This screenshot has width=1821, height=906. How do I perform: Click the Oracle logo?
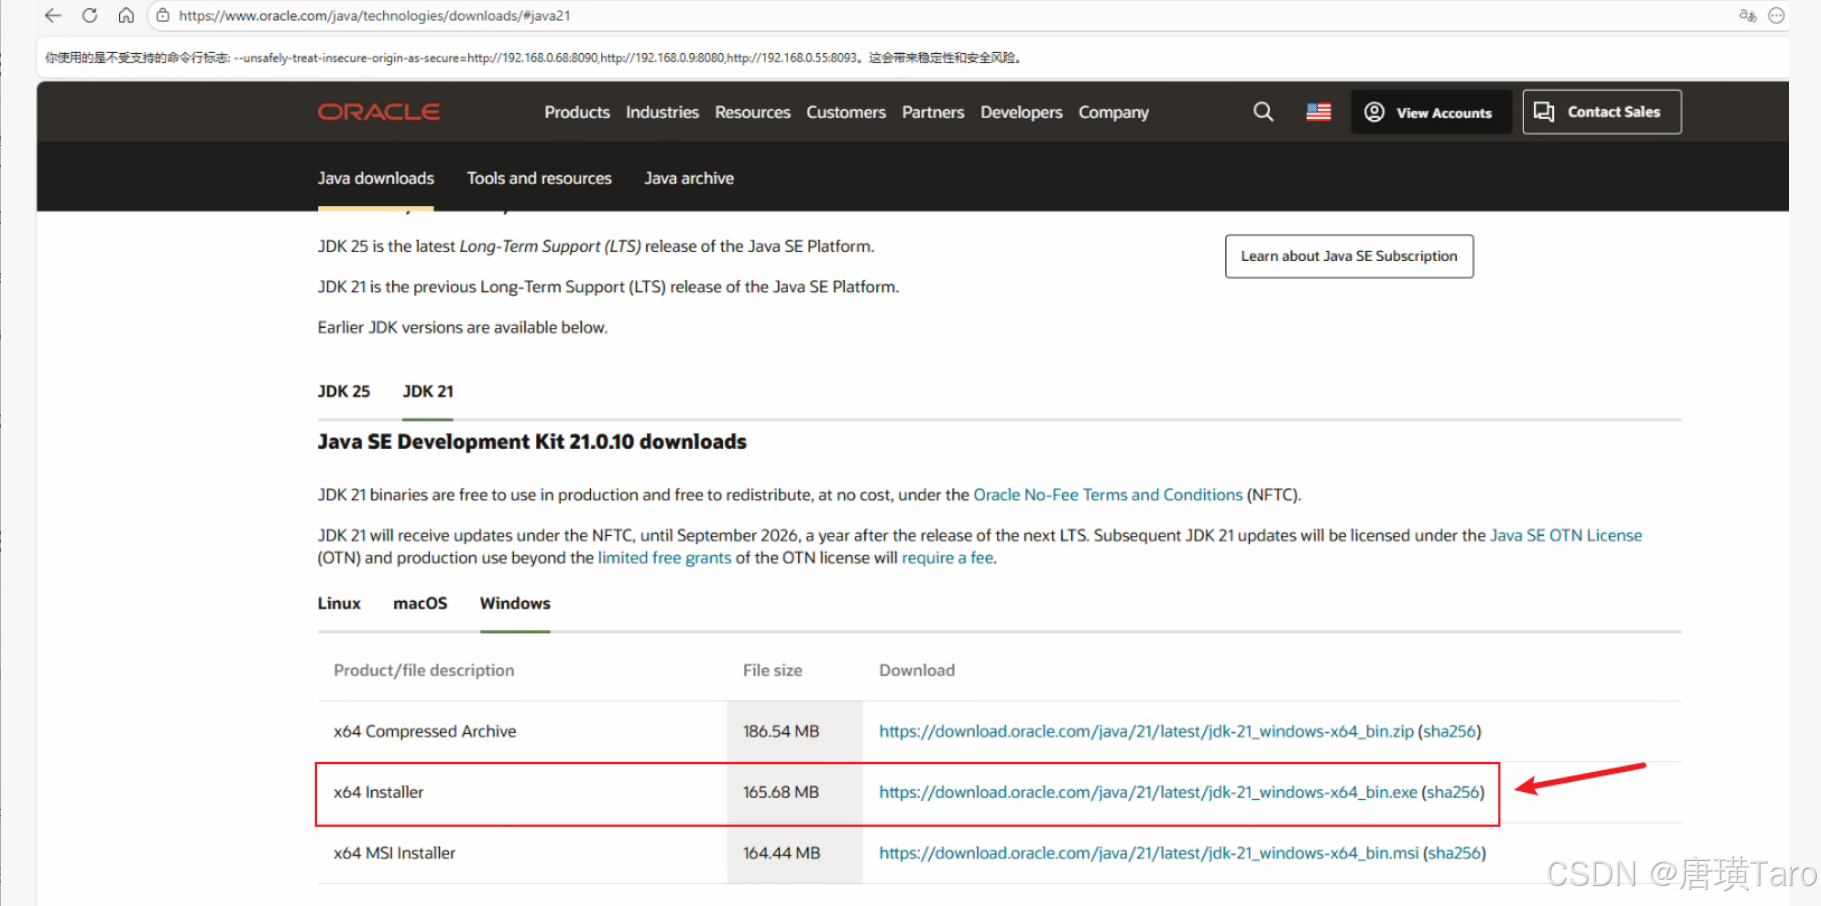pos(379,112)
